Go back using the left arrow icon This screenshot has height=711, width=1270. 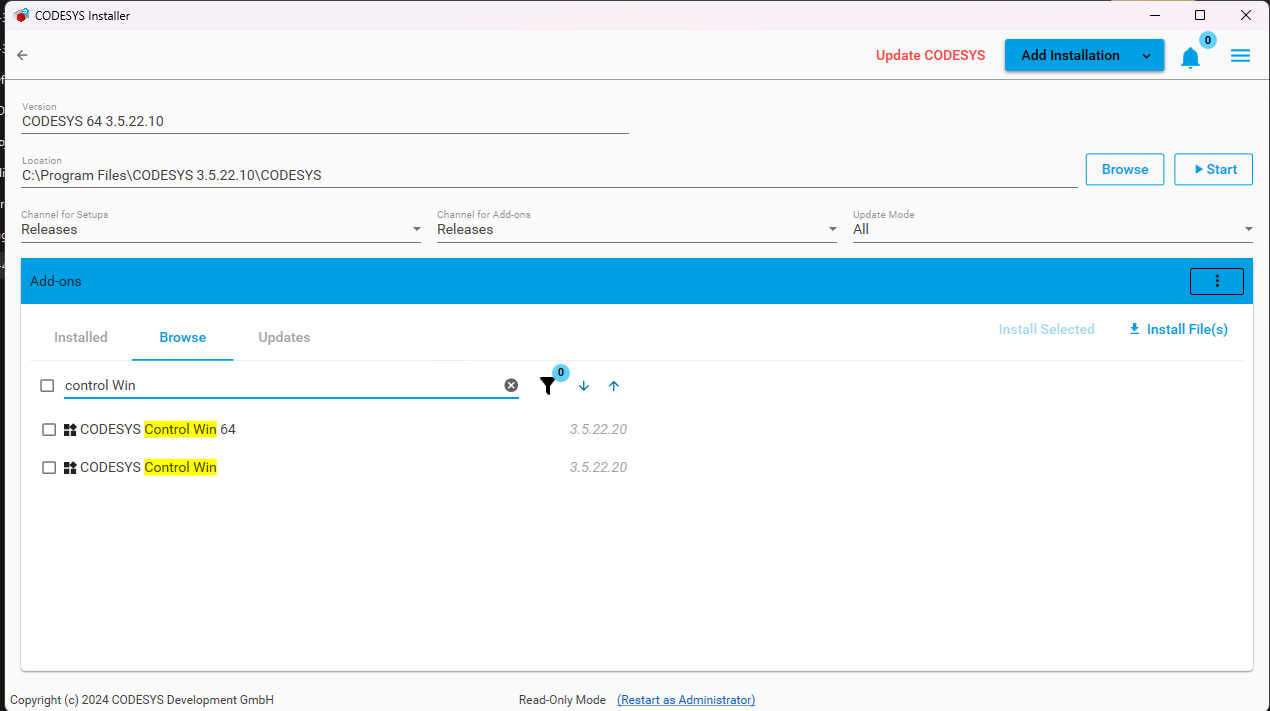pos(22,55)
